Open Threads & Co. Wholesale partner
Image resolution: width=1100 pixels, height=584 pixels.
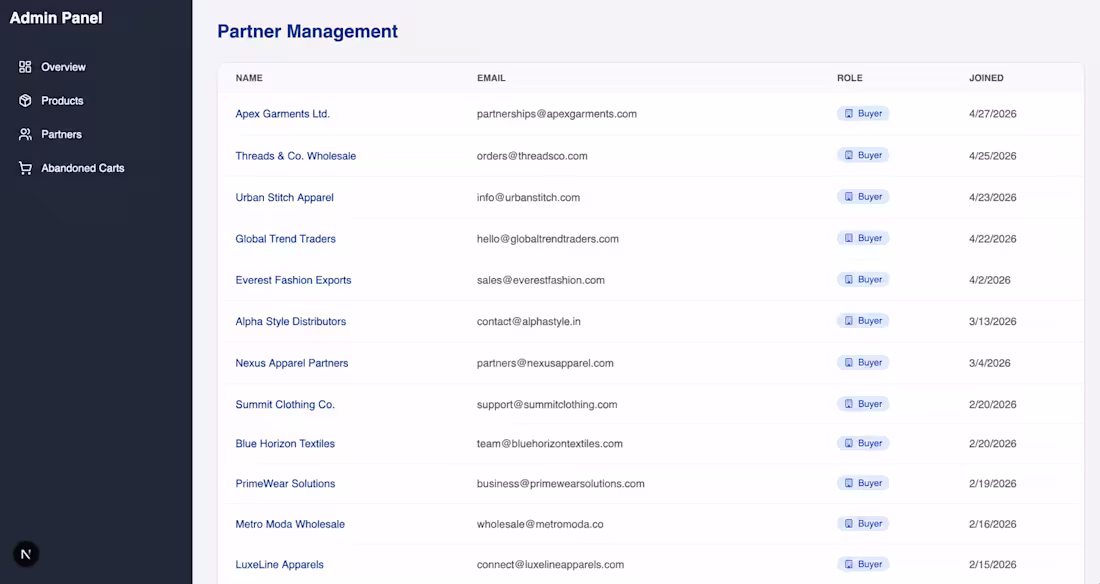tap(296, 156)
